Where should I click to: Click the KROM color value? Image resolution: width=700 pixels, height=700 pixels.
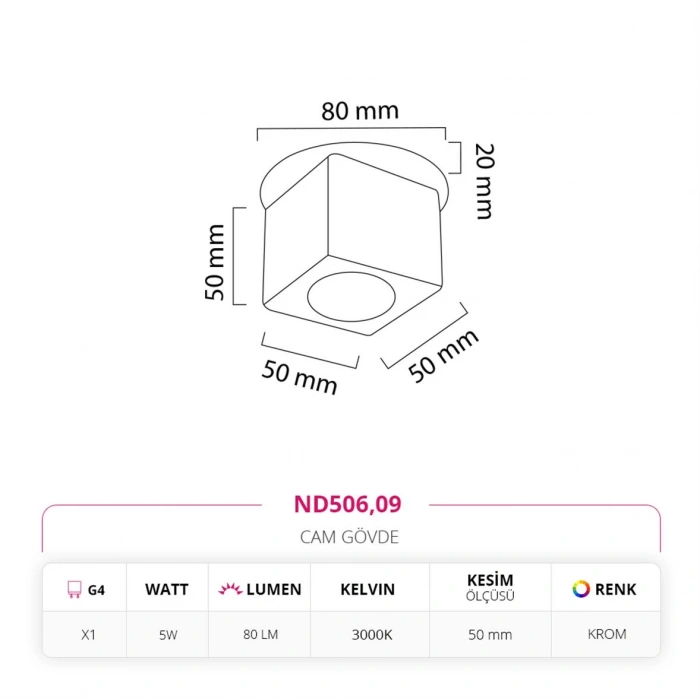[x=607, y=635]
